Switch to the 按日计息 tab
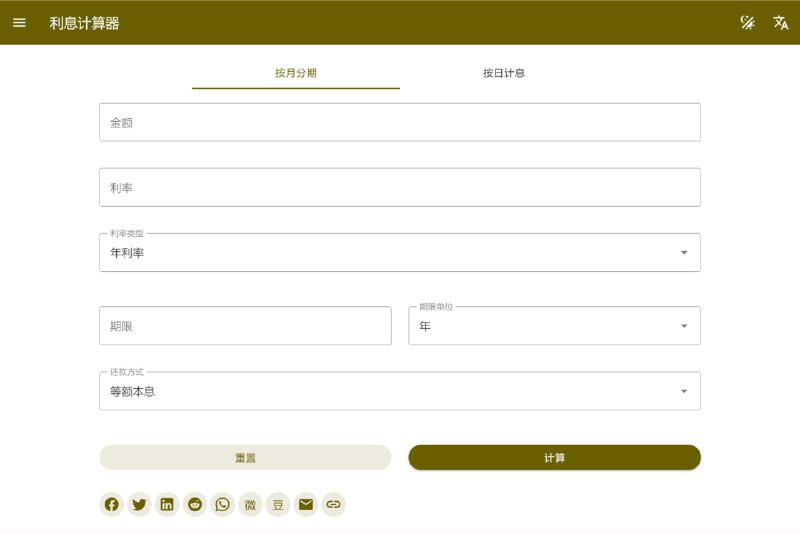Image resolution: width=800 pixels, height=535 pixels. click(x=504, y=73)
